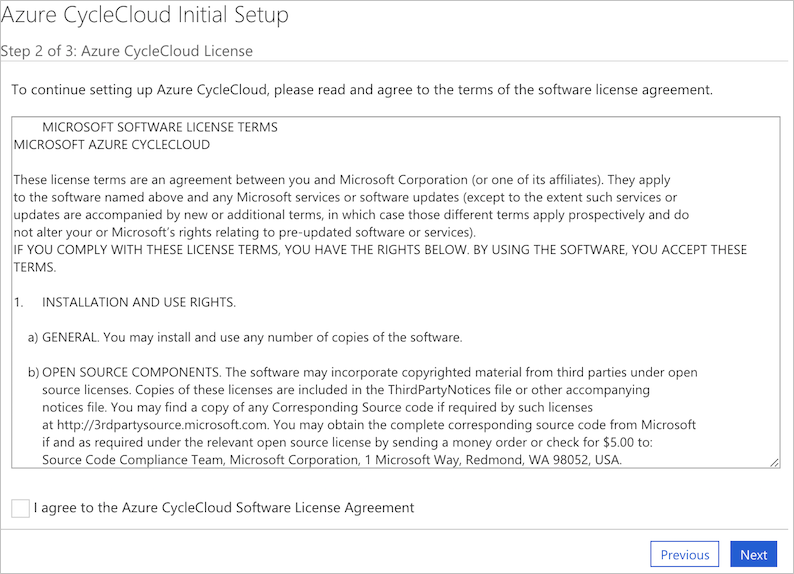This screenshot has width=794, height=574.
Task: Click the 'Source Code Compliance Team' address line
Action: 331,460
